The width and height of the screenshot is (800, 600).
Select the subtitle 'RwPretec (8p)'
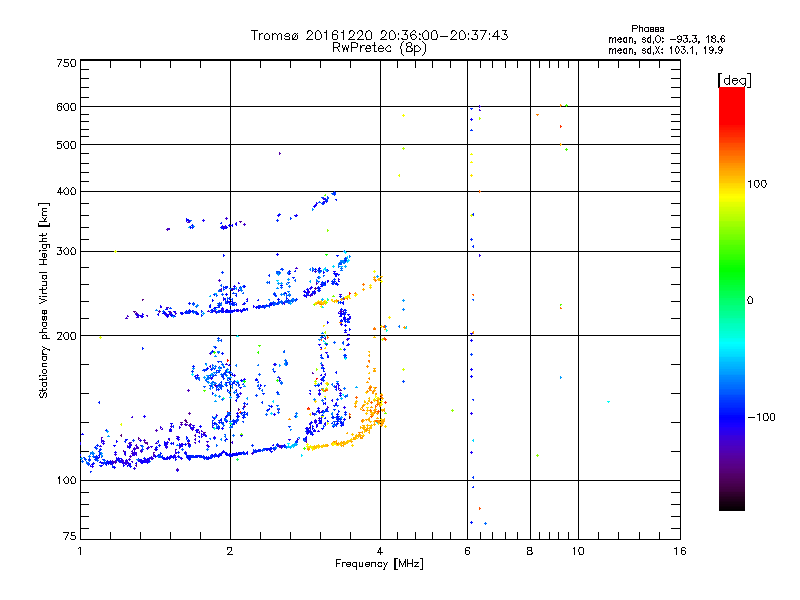[379, 48]
